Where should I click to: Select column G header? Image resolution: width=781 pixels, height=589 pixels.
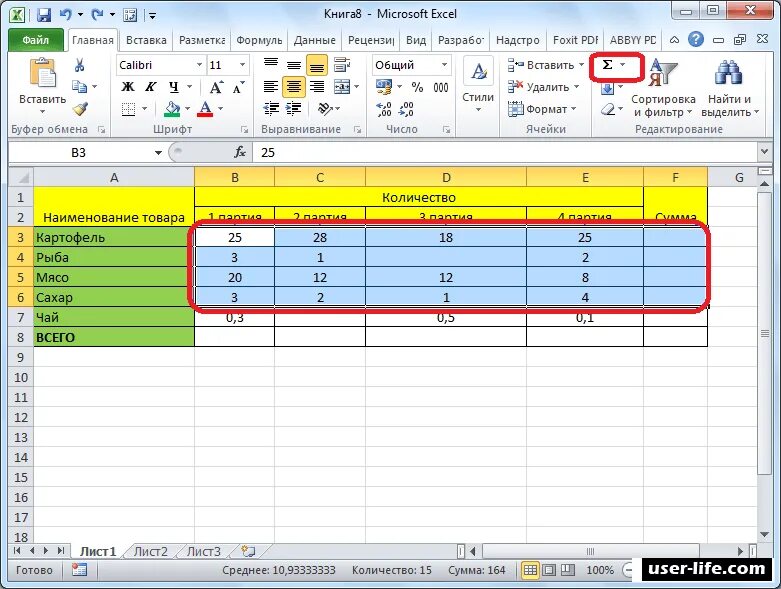[739, 177]
